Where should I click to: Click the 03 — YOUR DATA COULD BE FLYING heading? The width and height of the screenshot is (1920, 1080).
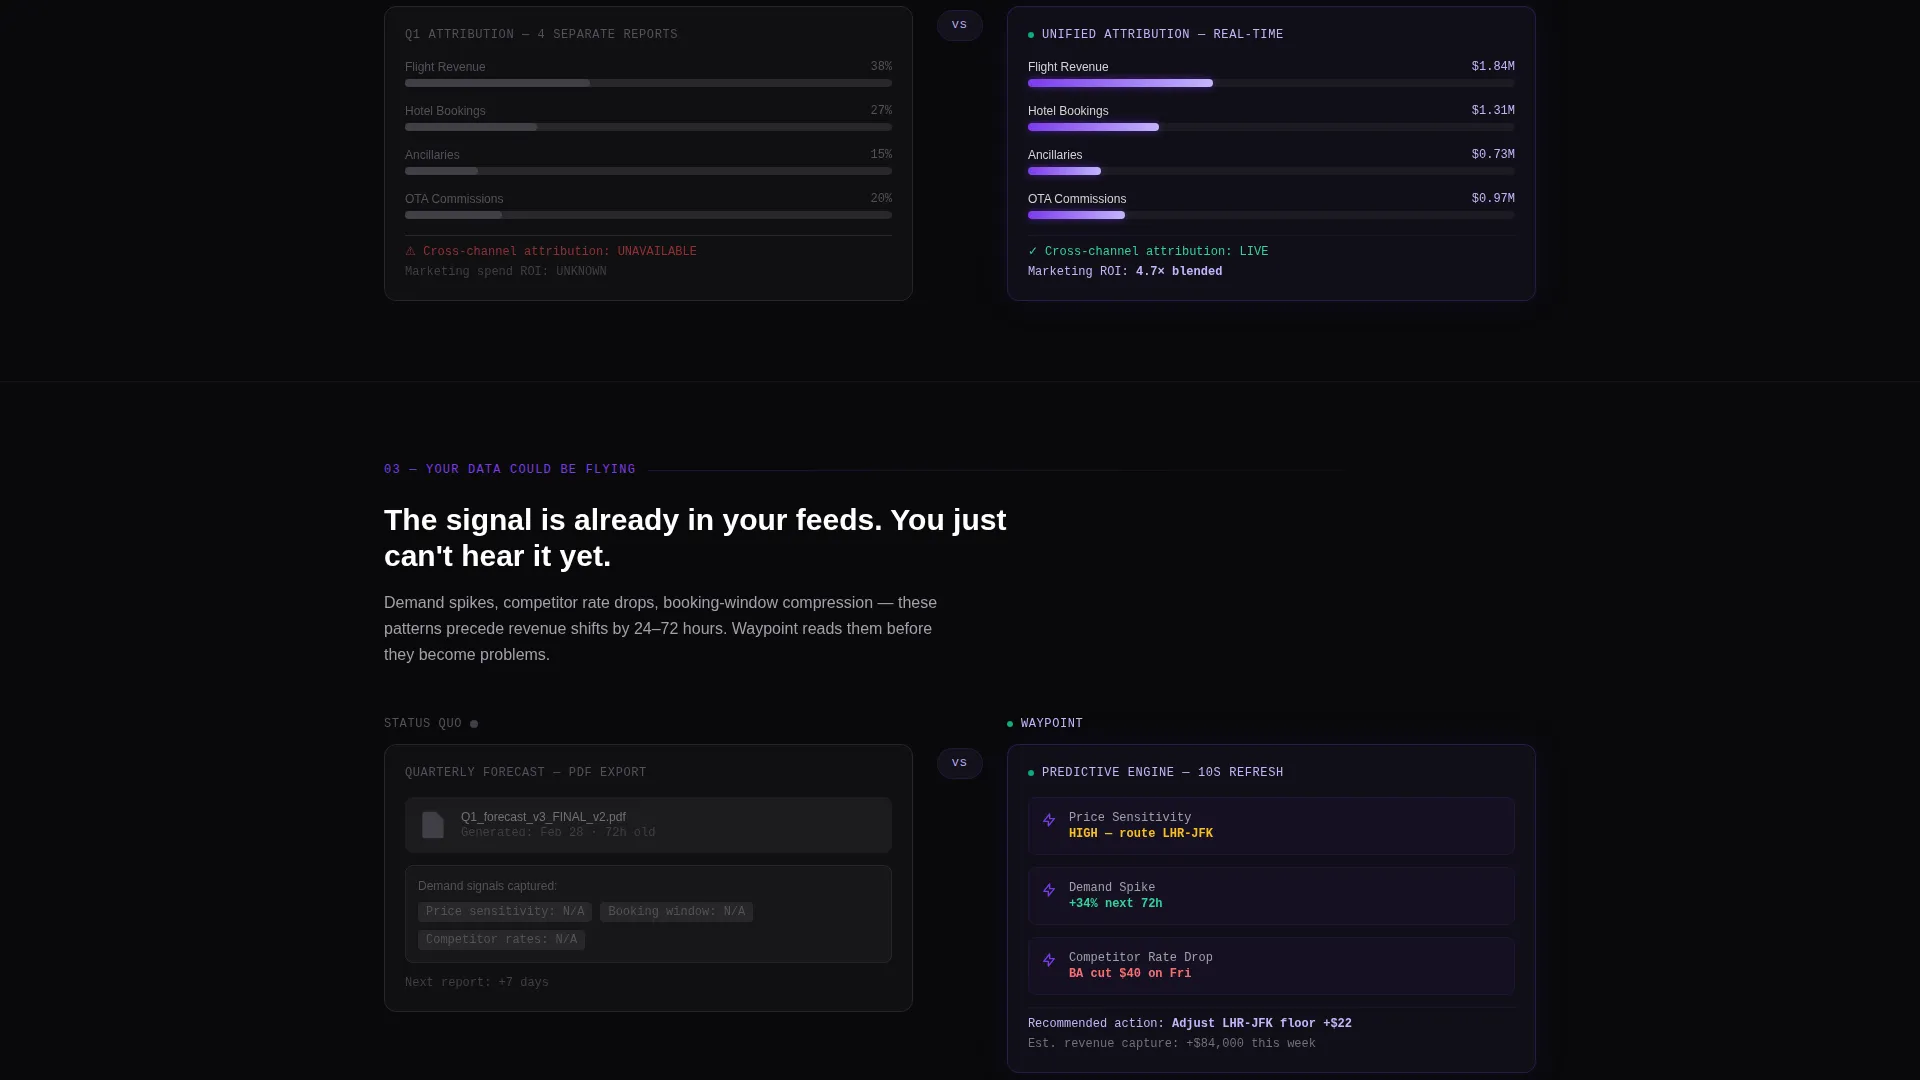[510, 470]
